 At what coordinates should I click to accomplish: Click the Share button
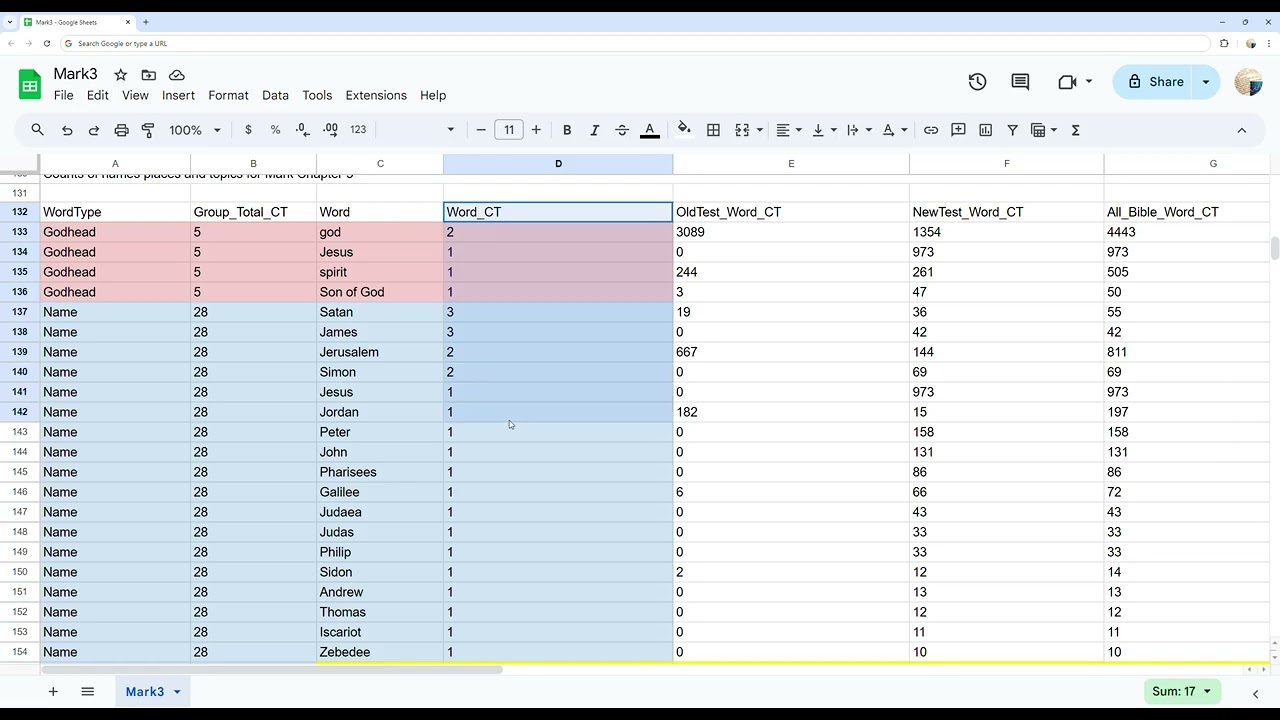coord(1154,82)
